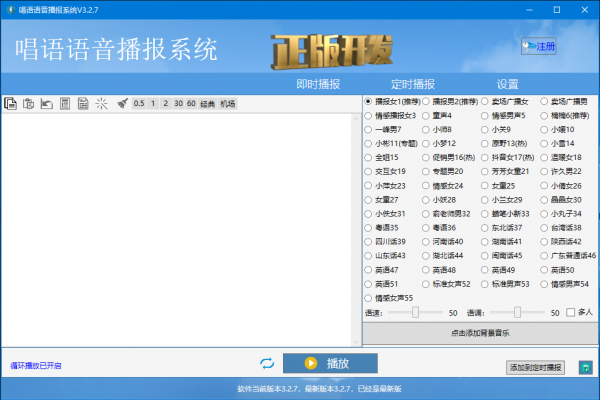This screenshot has width=600, height=400.
Task: Select the 小妖28 voice
Action: [439, 200]
